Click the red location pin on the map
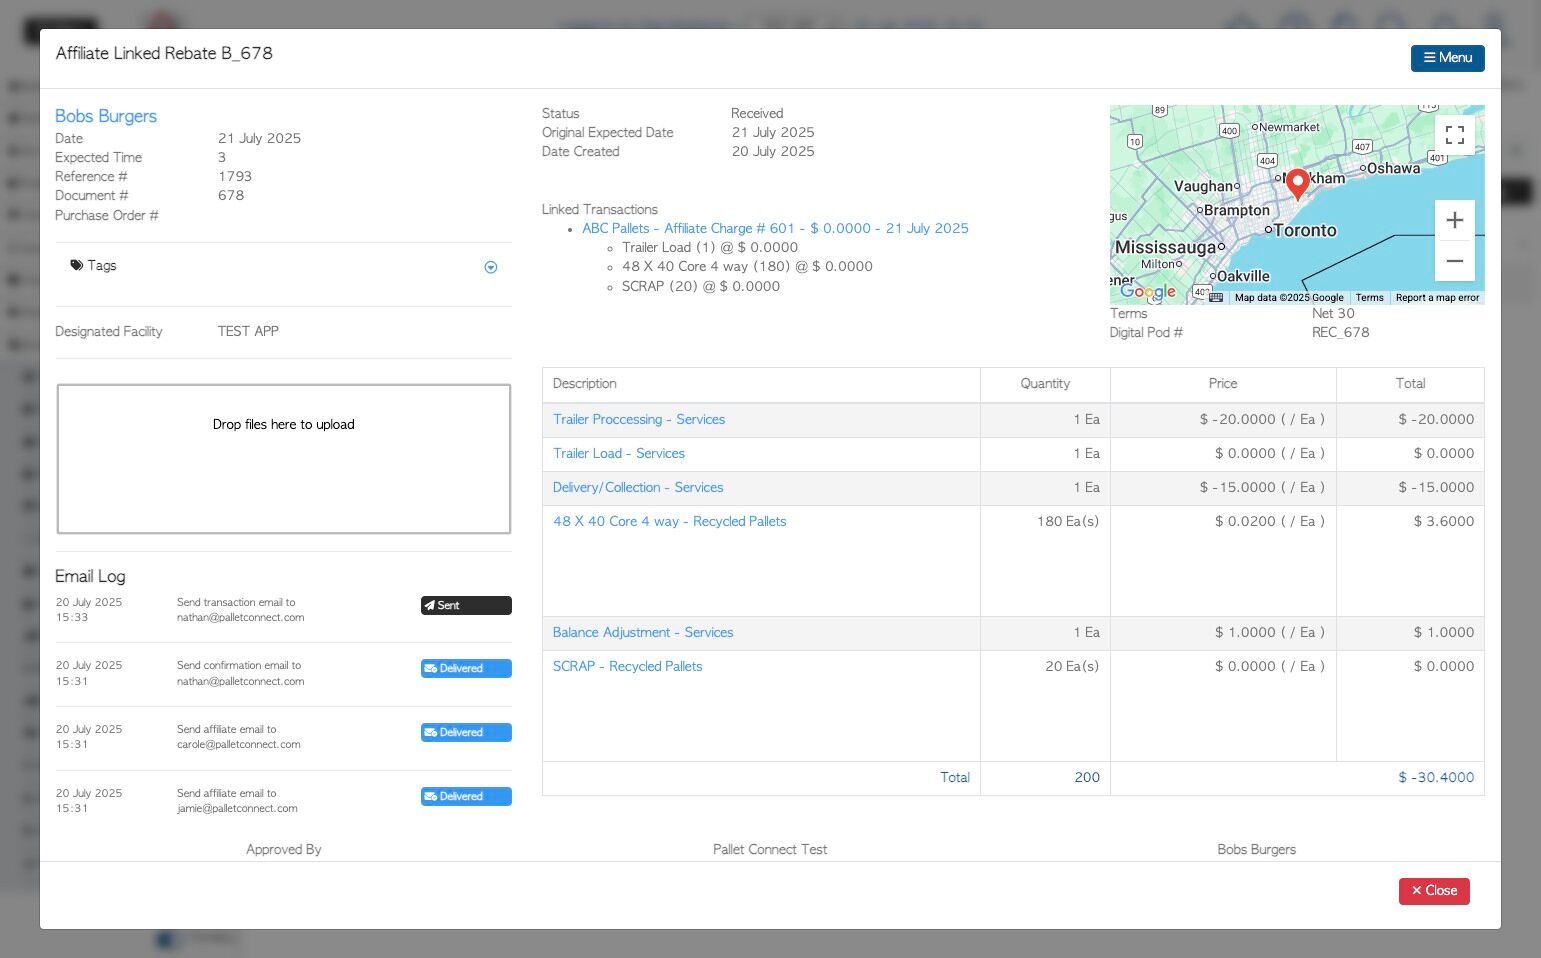 coord(1297,184)
